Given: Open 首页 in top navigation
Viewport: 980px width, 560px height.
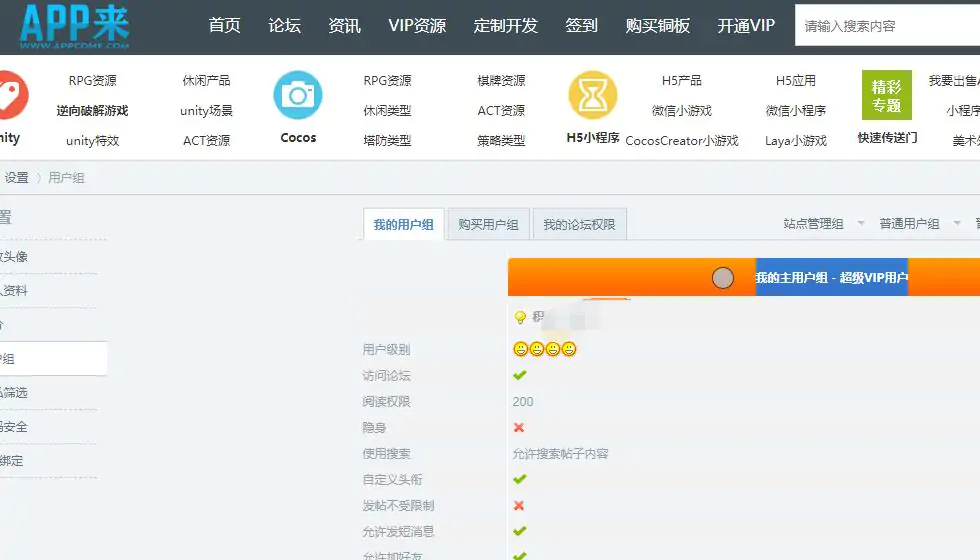Looking at the screenshot, I should (x=224, y=26).
